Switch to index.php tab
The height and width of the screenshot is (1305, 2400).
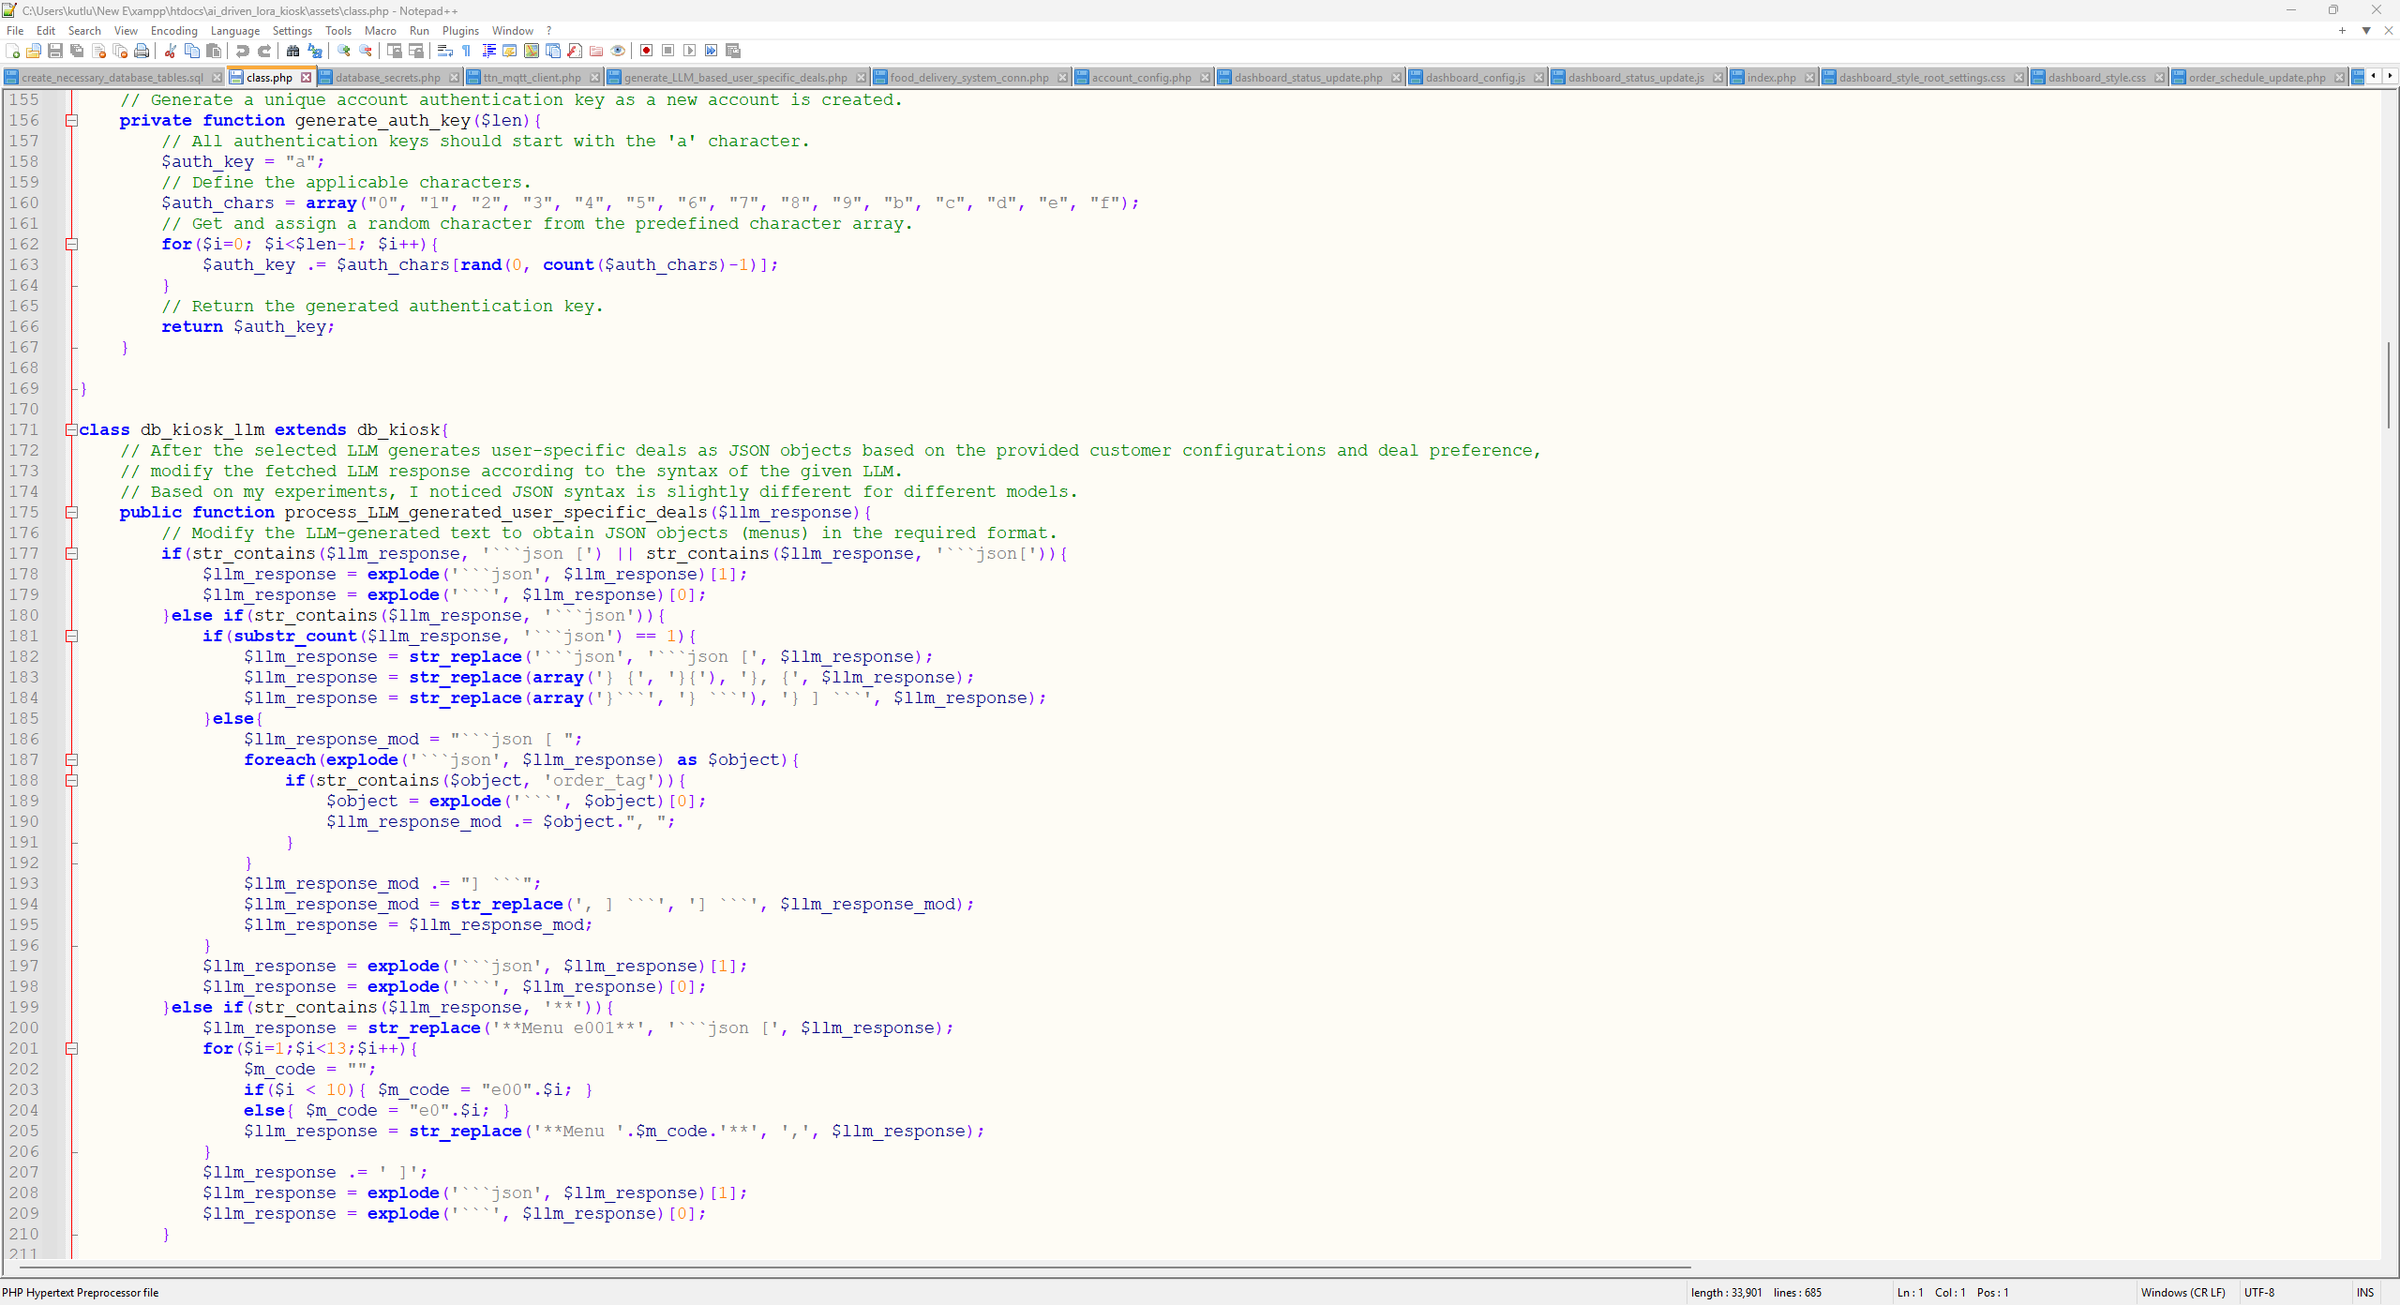pos(1771,78)
